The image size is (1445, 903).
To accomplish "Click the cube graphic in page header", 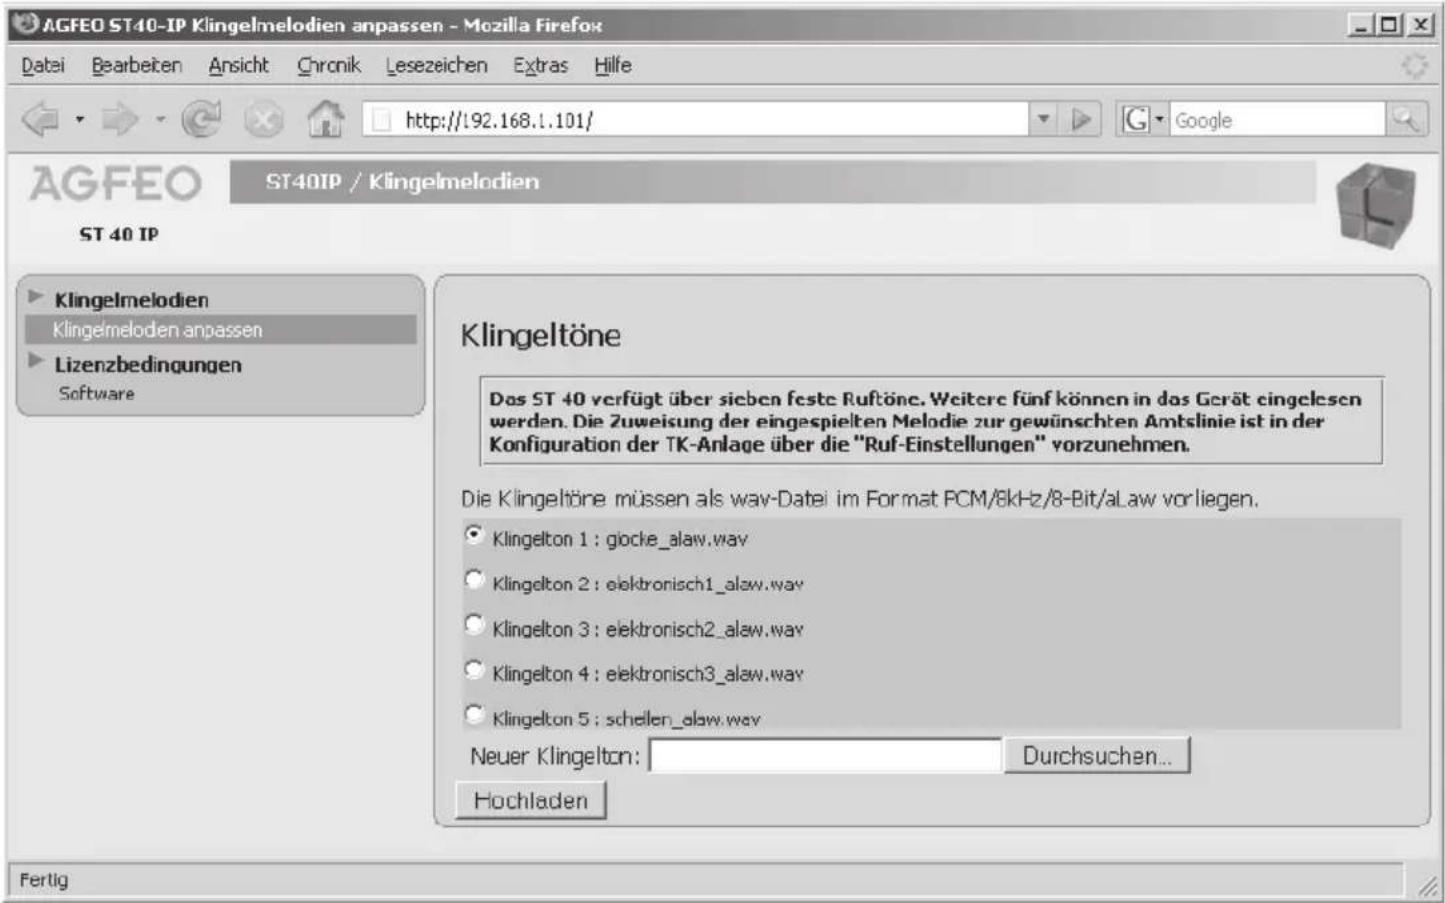I will pyautogui.click(x=1377, y=205).
